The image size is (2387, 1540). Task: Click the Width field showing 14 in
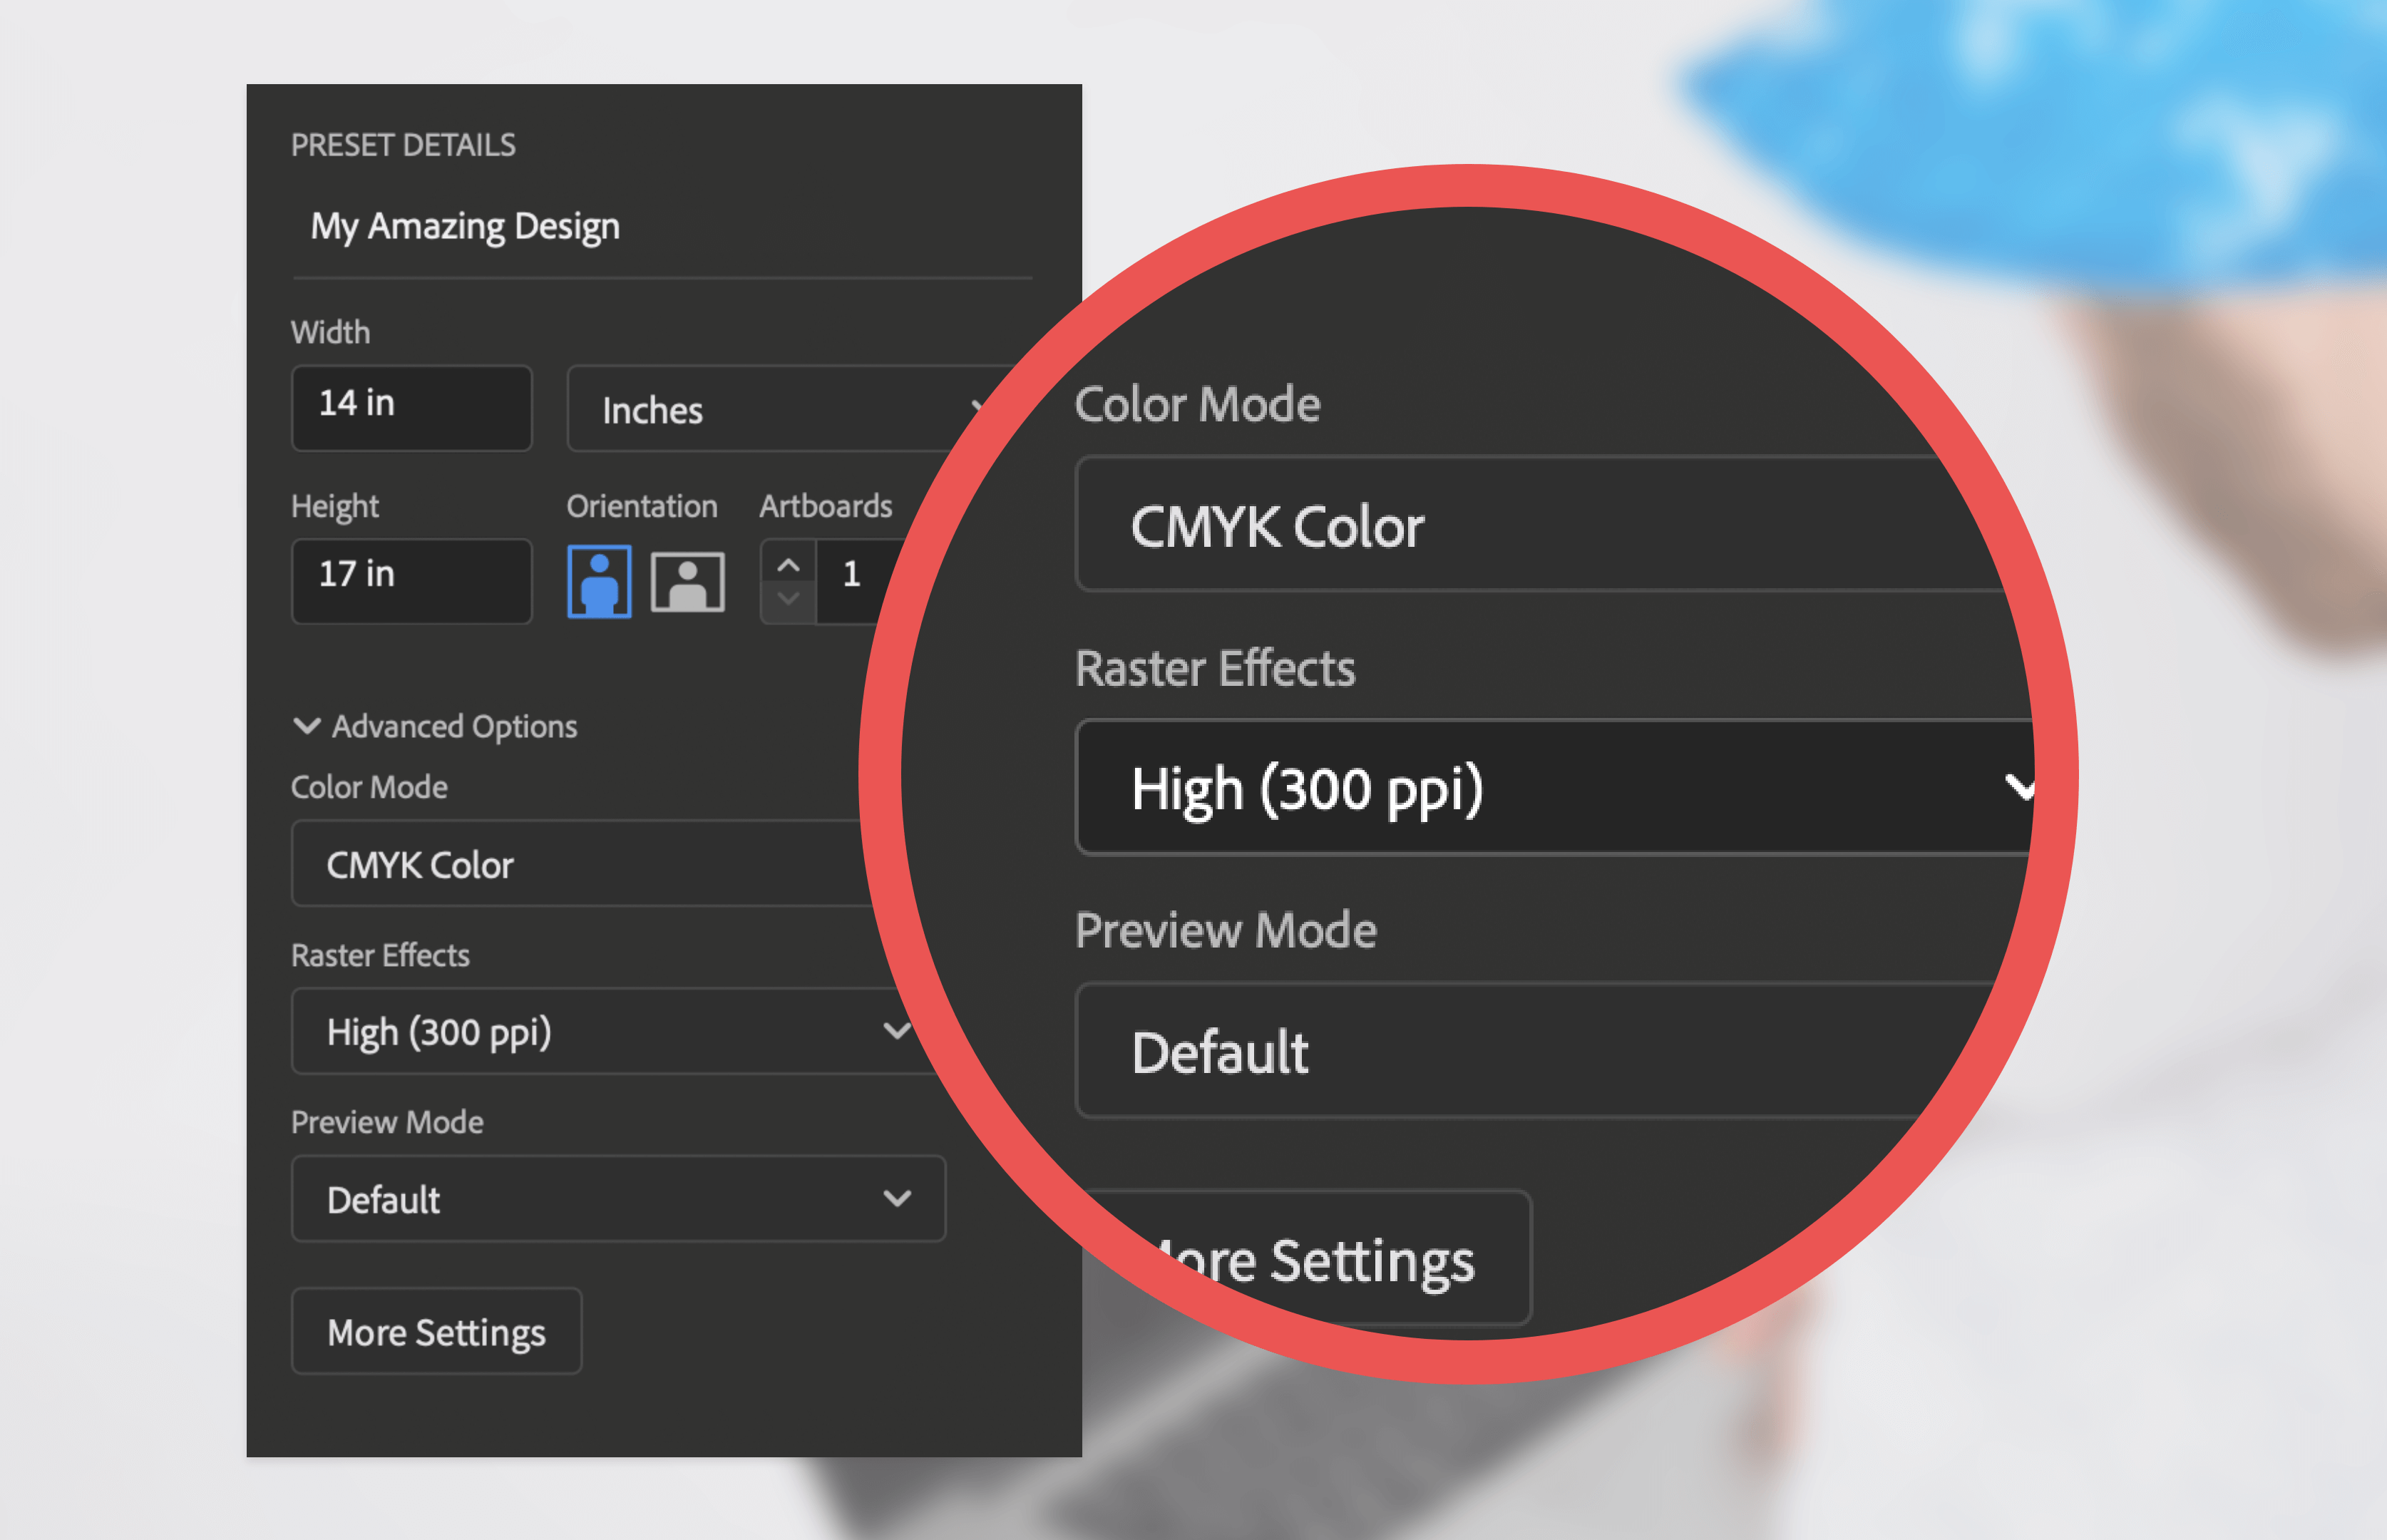412,407
